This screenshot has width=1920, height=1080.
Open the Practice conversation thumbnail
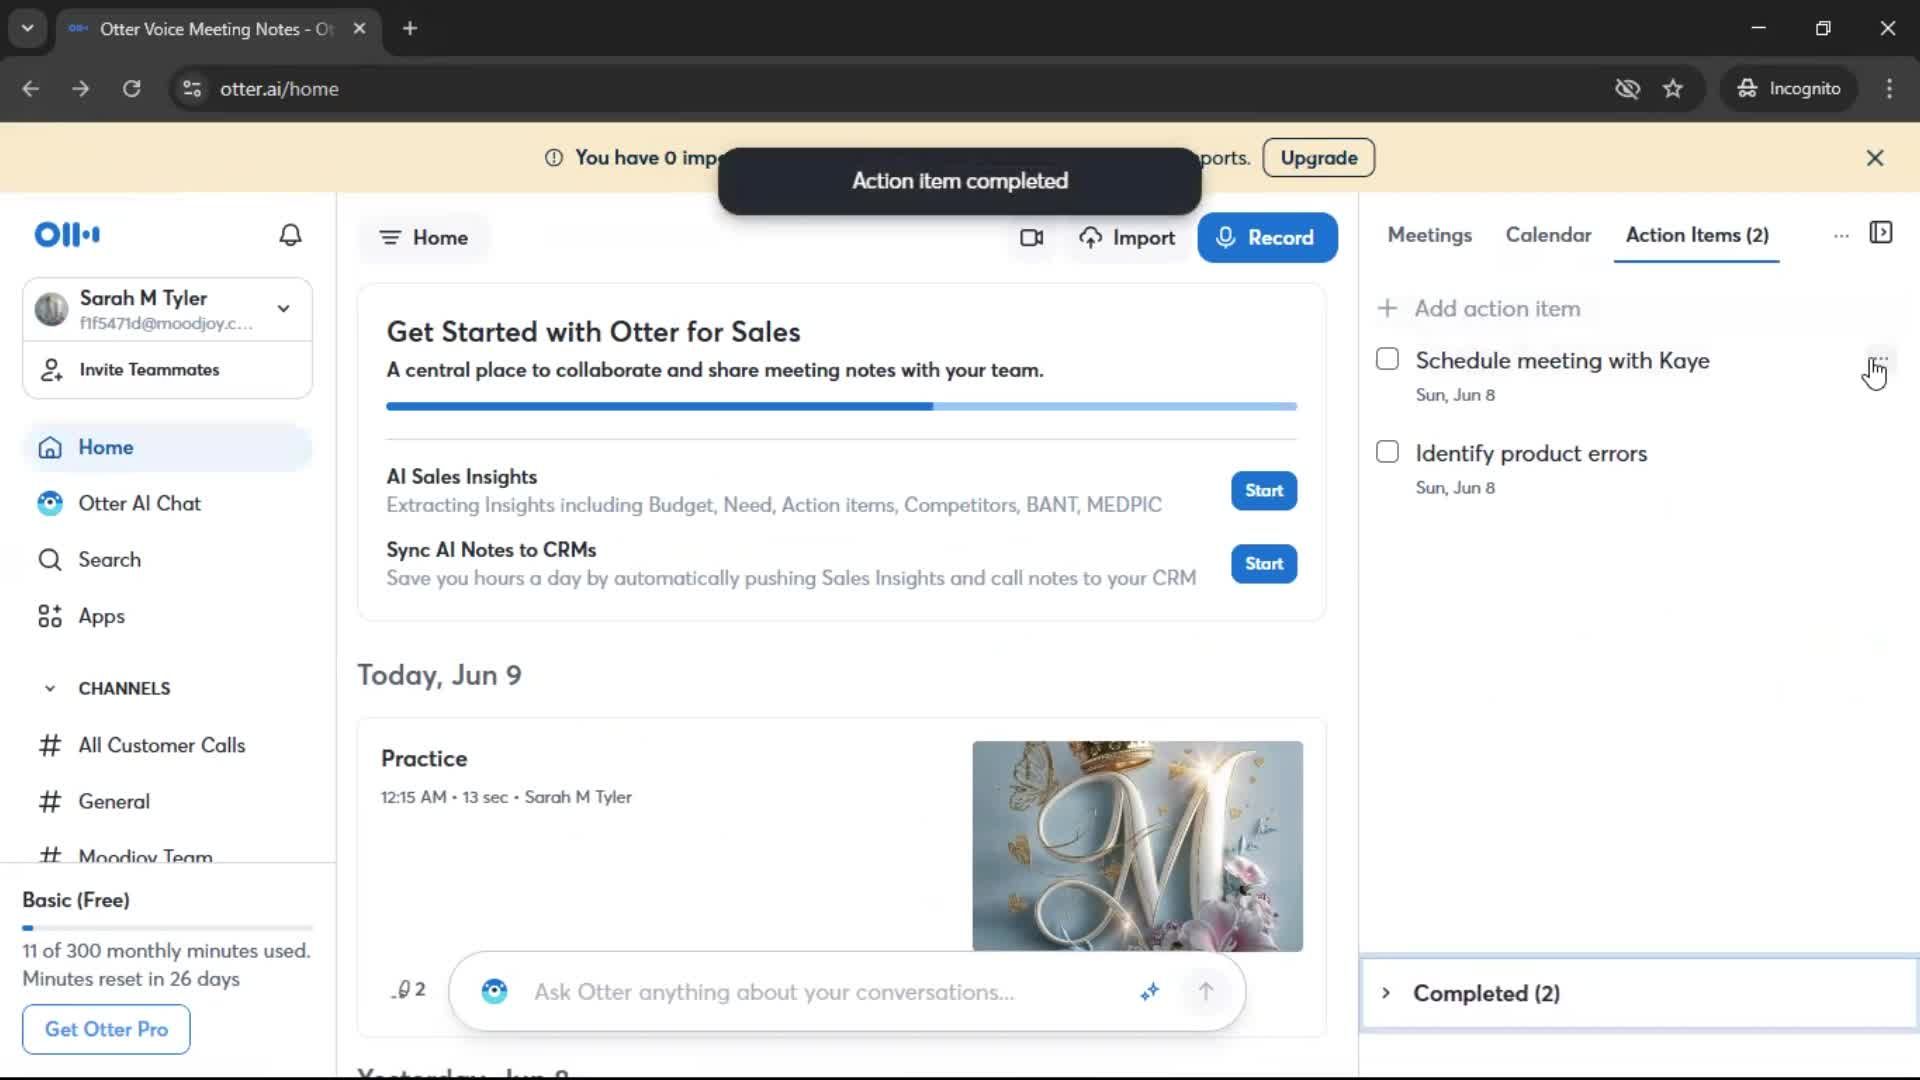[1137, 846]
